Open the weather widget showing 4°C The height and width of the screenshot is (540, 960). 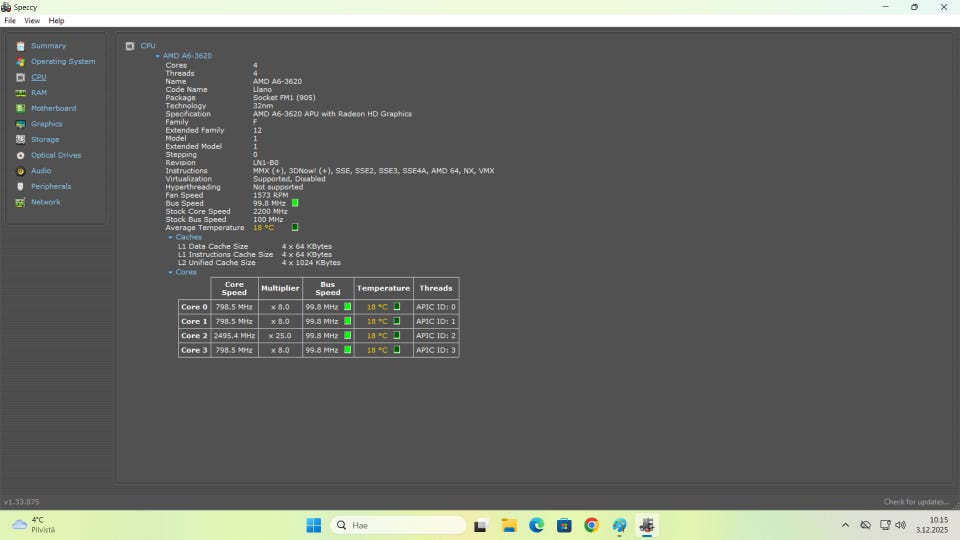pyautogui.click(x=34, y=525)
